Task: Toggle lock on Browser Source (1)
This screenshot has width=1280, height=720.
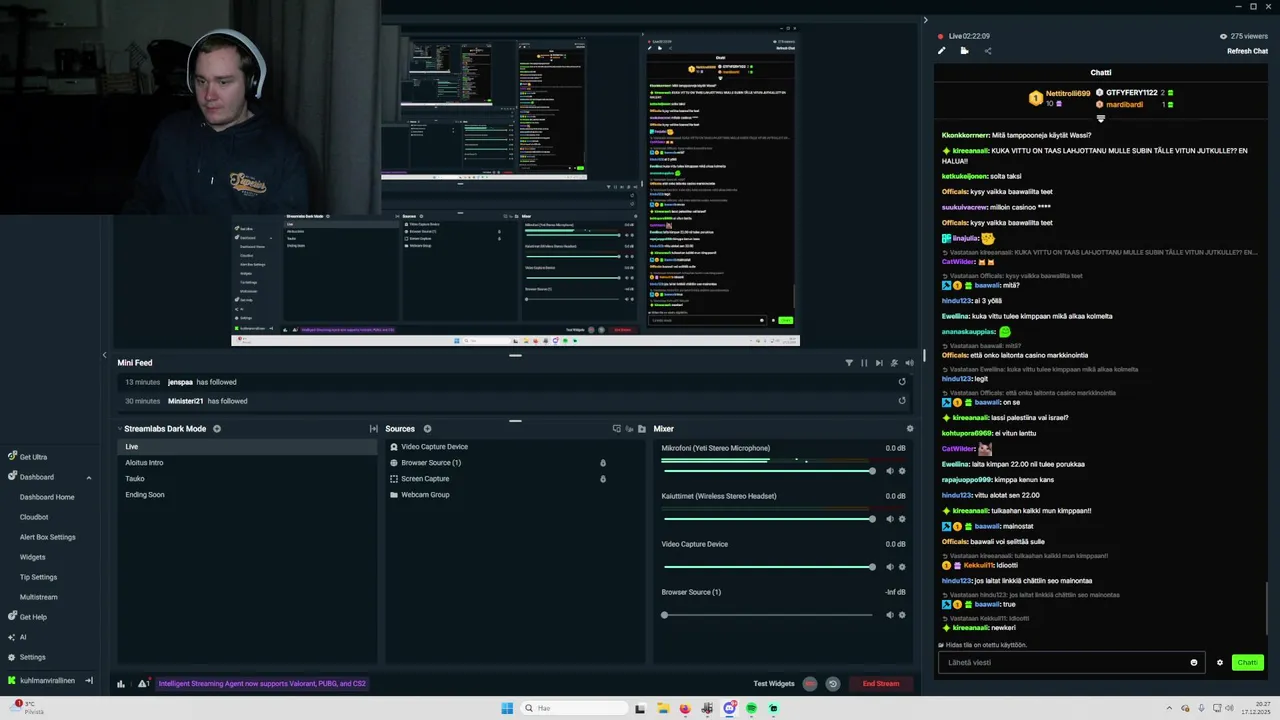Action: (603, 463)
